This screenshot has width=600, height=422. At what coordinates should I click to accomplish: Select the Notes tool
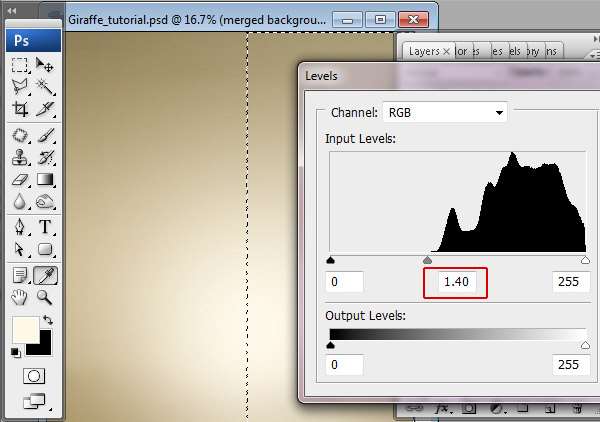pyautogui.click(x=20, y=275)
